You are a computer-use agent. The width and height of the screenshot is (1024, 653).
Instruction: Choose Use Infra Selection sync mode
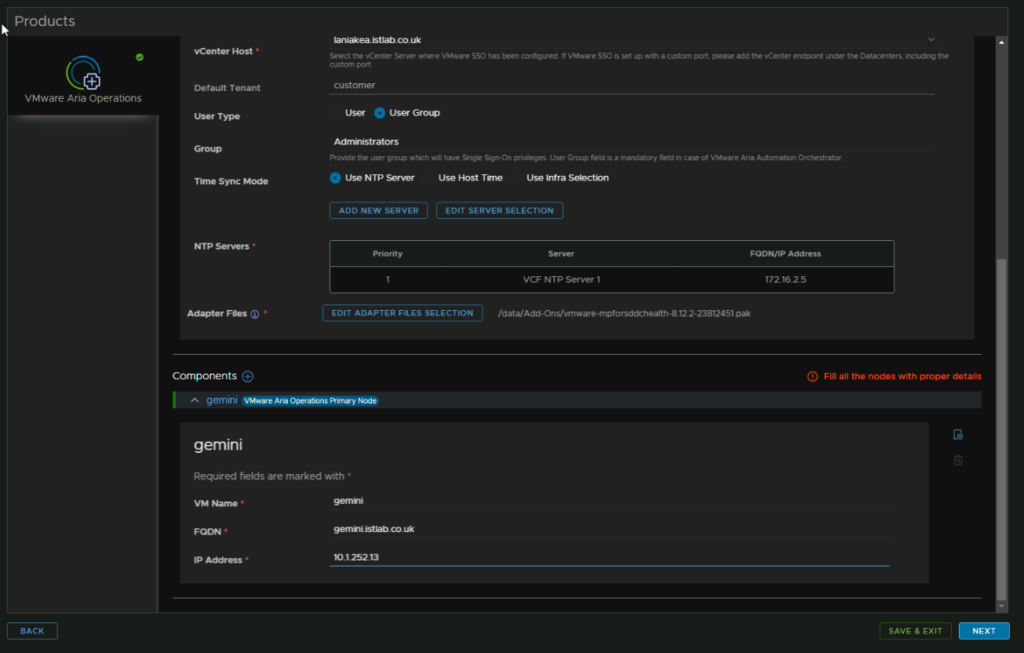[x=517, y=178]
